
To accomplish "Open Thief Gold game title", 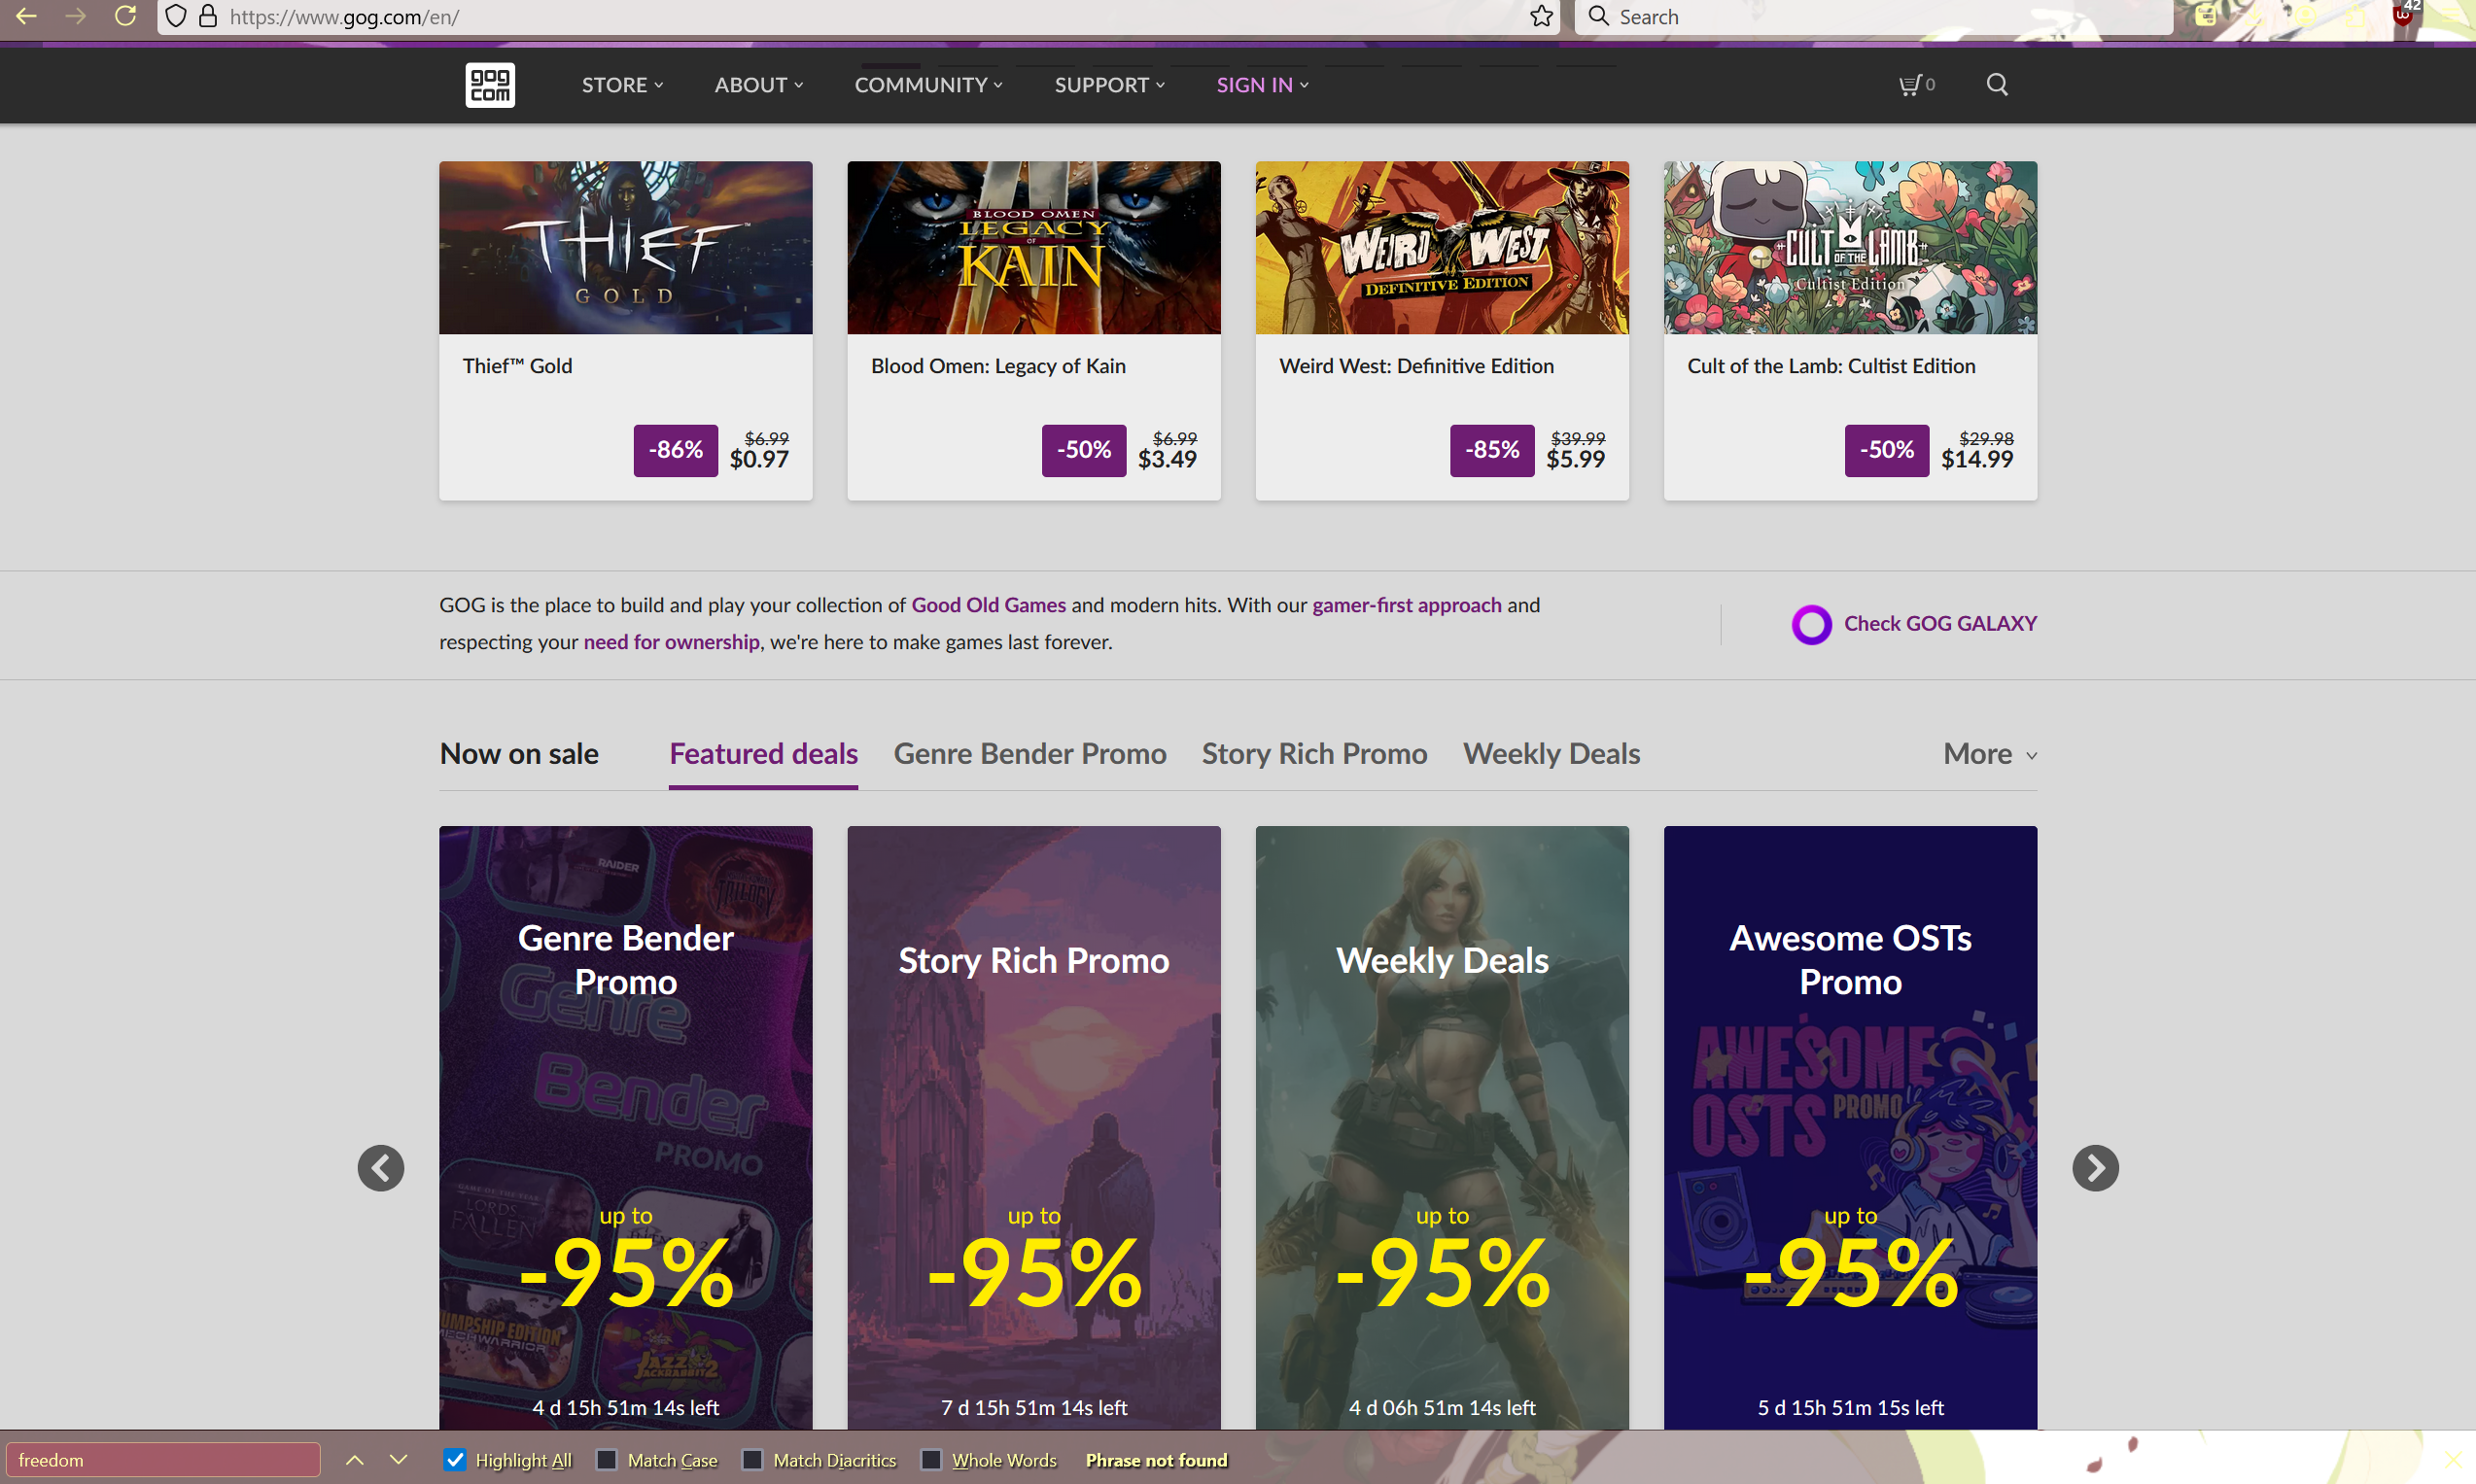I will (x=517, y=366).
